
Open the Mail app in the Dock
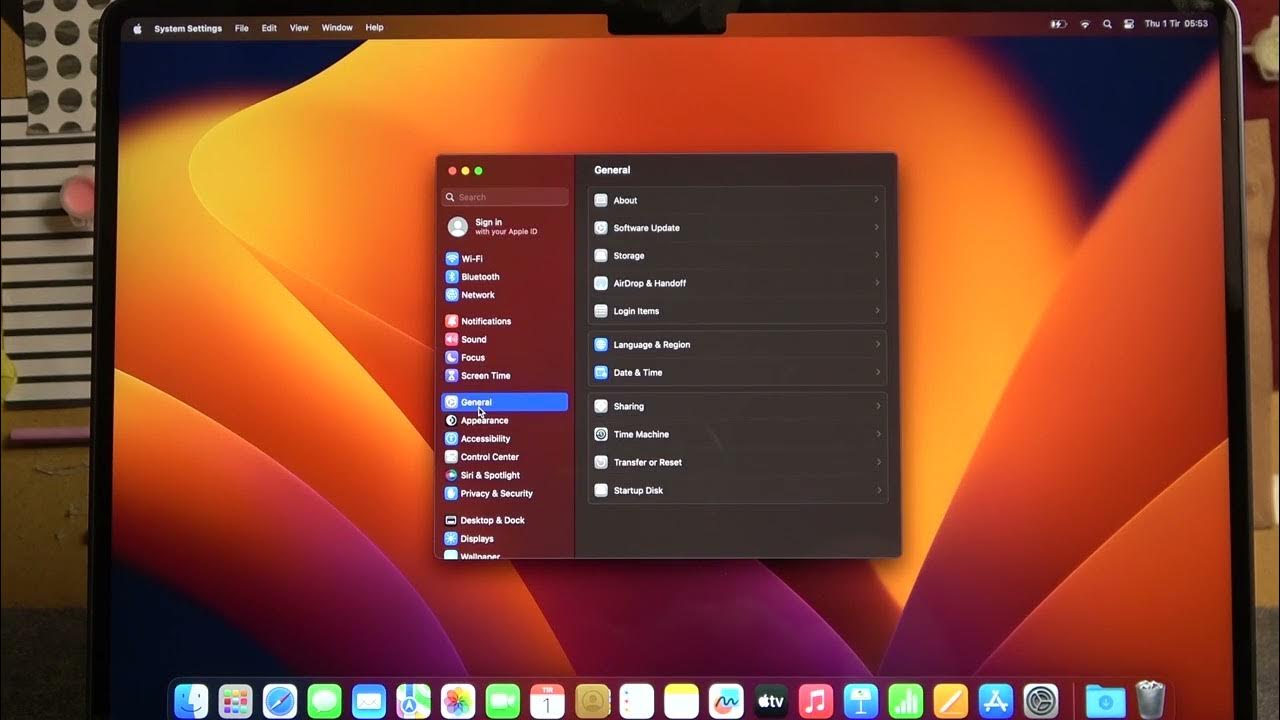click(369, 701)
